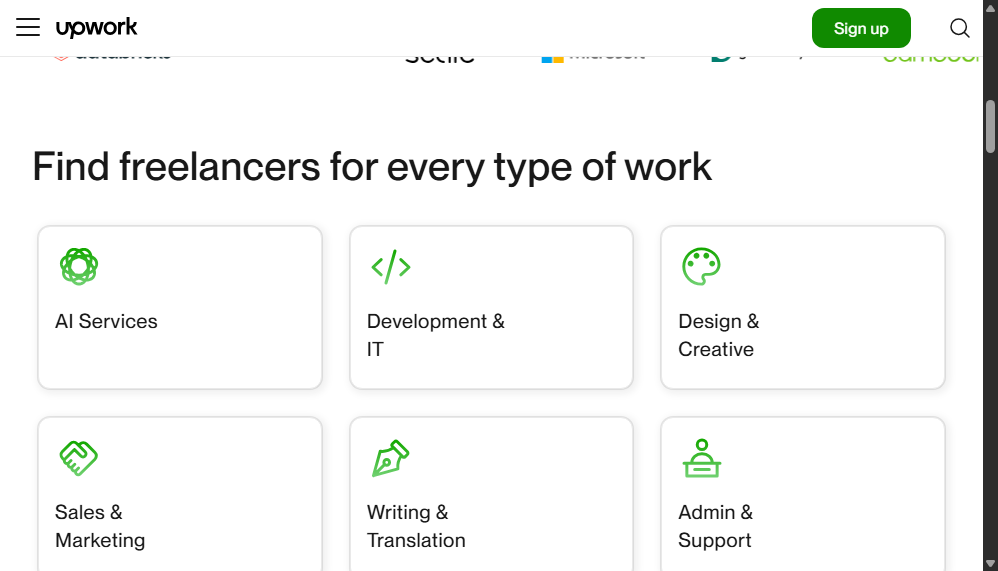The height and width of the screenshot is (571, 998).
Task: Click the AI Services flower icon
Action: (x=79, y=266)
